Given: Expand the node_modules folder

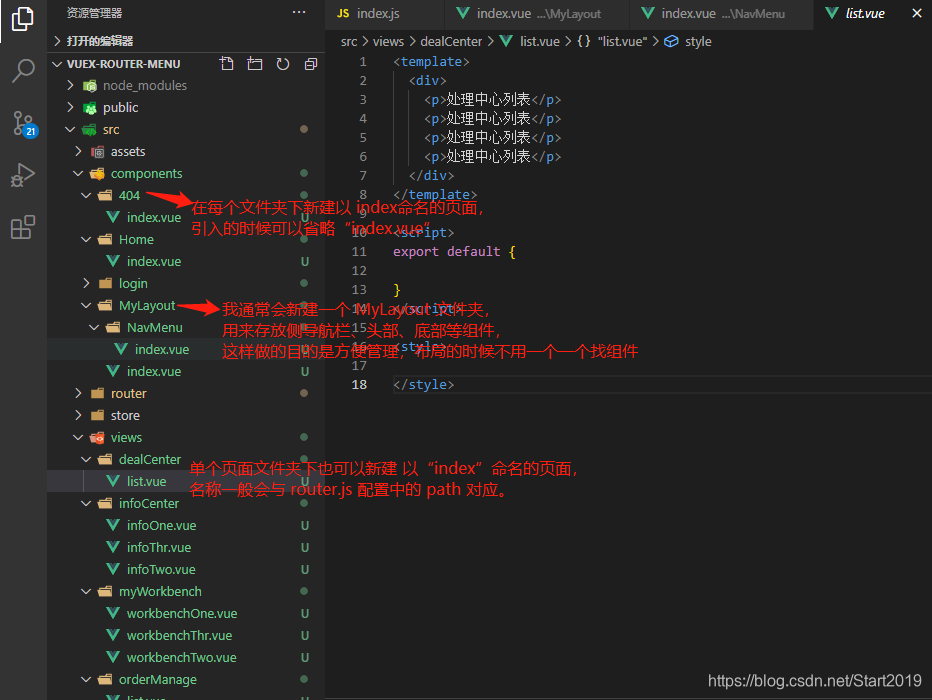Looking at the screenshot, I should click(x=186, y=86).
